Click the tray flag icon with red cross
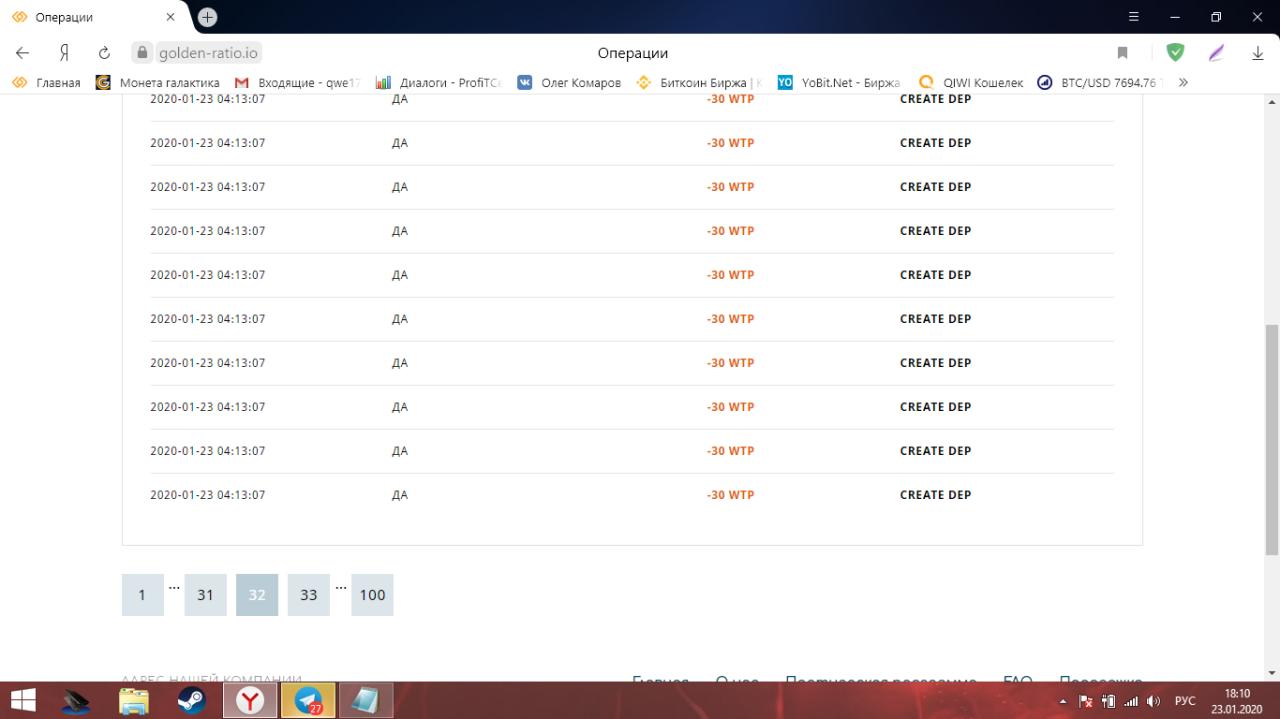This screenshot has width=1280, height=719. [x=1086, y=702]
